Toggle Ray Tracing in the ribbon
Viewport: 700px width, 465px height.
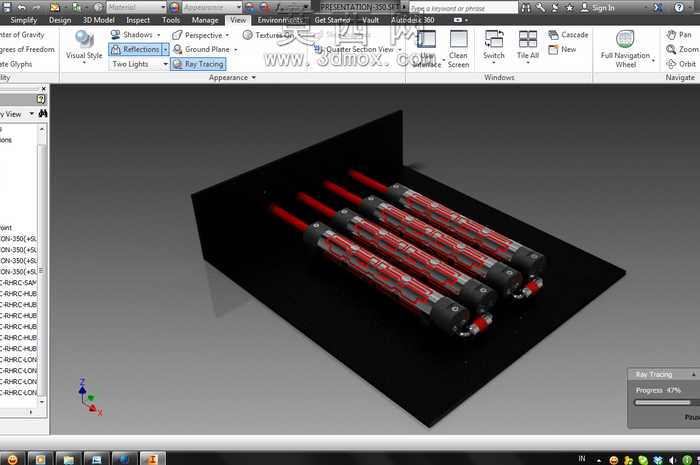(198, 64)
